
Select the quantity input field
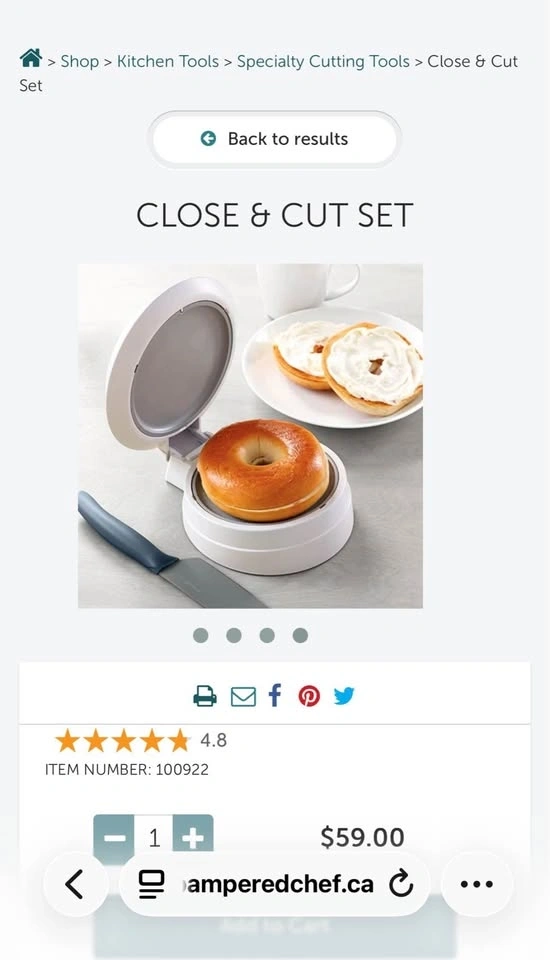coord(154,836)
